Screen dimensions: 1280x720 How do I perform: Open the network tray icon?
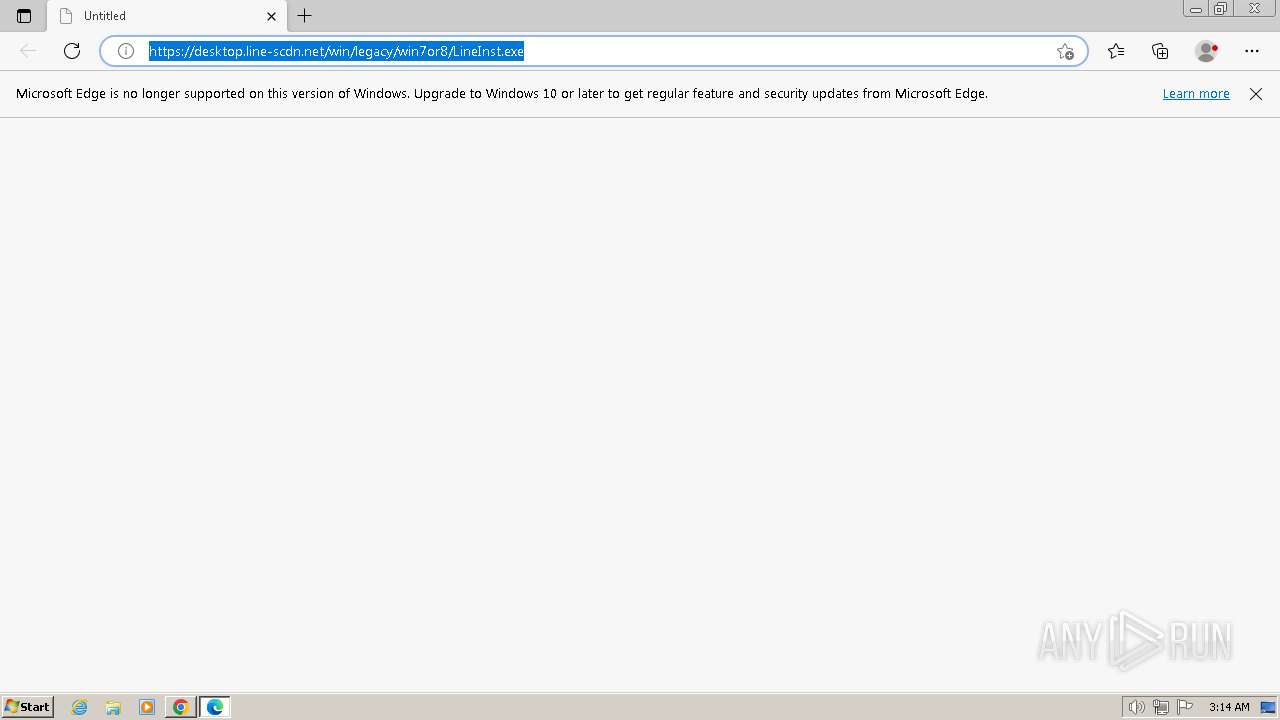pyautogui.click(x=1161, y=707)
